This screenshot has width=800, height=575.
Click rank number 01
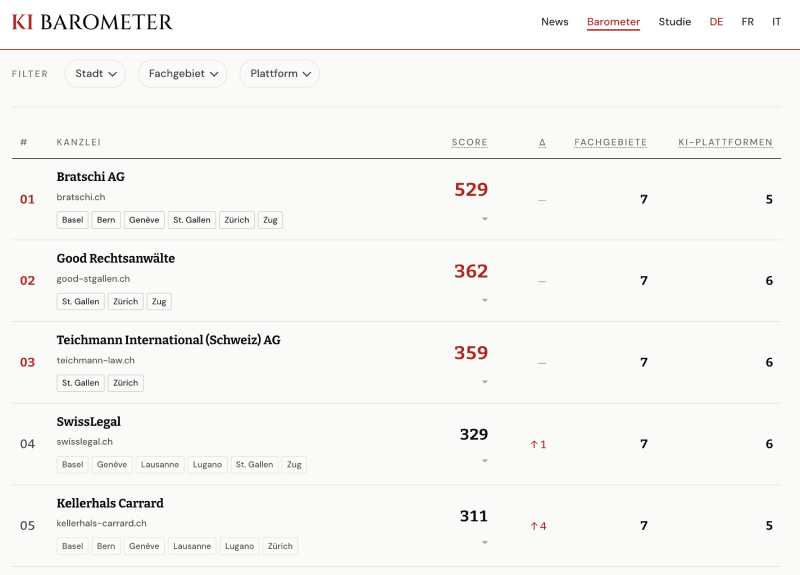tap(28, 199)
